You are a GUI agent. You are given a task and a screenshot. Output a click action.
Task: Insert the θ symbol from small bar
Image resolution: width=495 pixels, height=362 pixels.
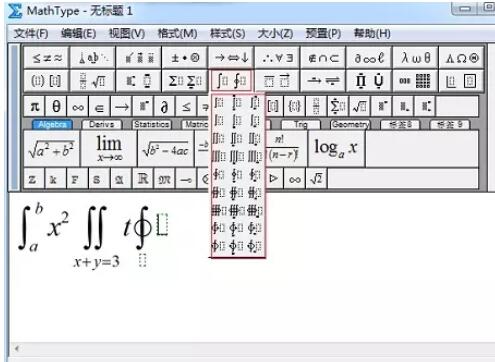[56, 107]
